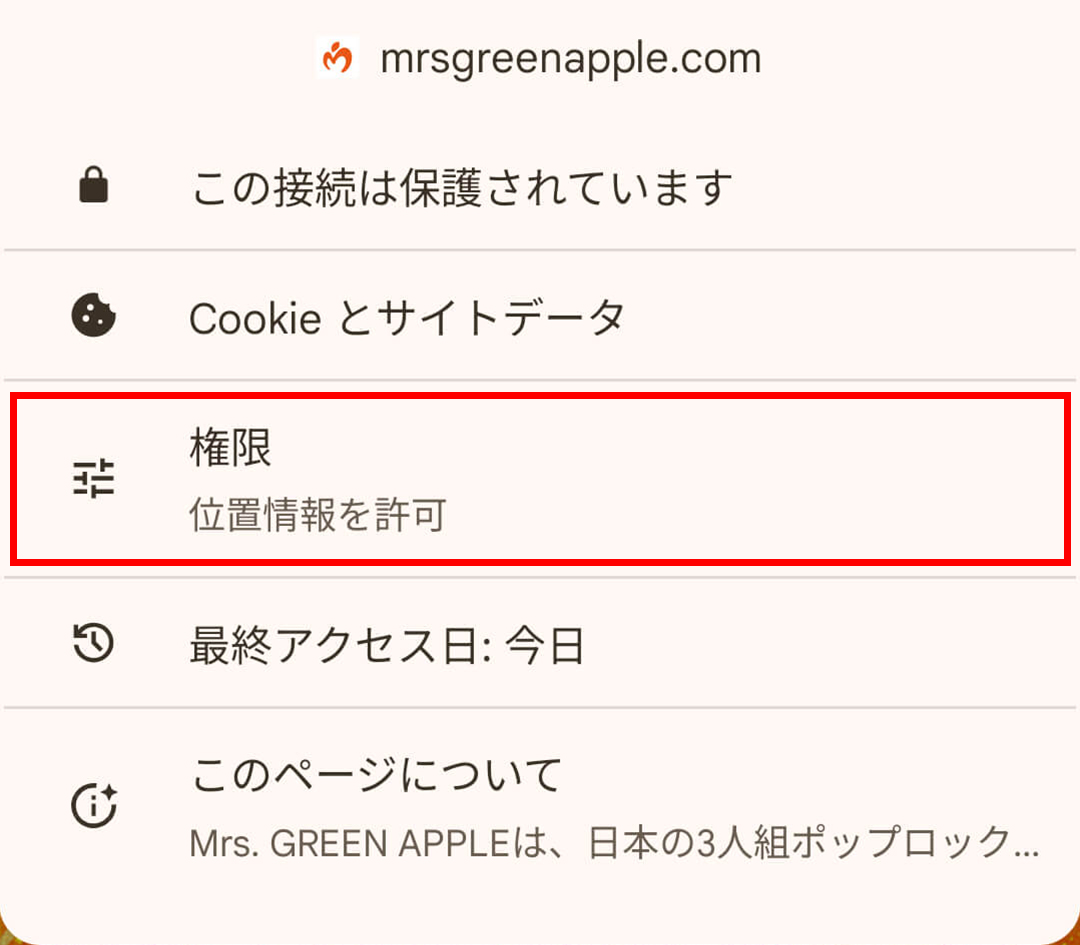Tap the '位置情報を許可' subtitle text
1080x945 pixels.
pyautogui.click(x=317, y=516)
